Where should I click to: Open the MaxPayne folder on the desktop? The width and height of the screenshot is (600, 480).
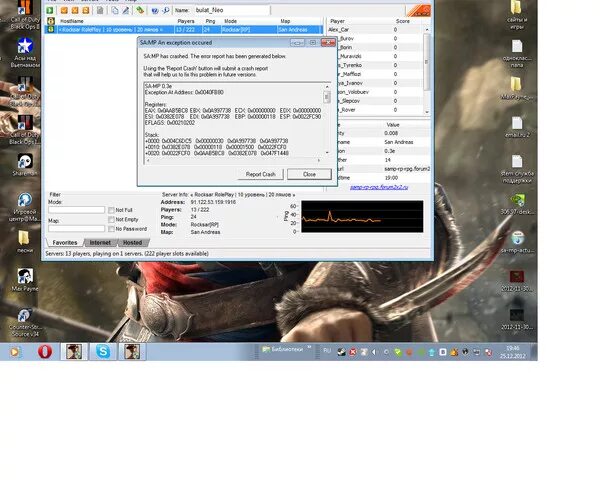(516, 88)
